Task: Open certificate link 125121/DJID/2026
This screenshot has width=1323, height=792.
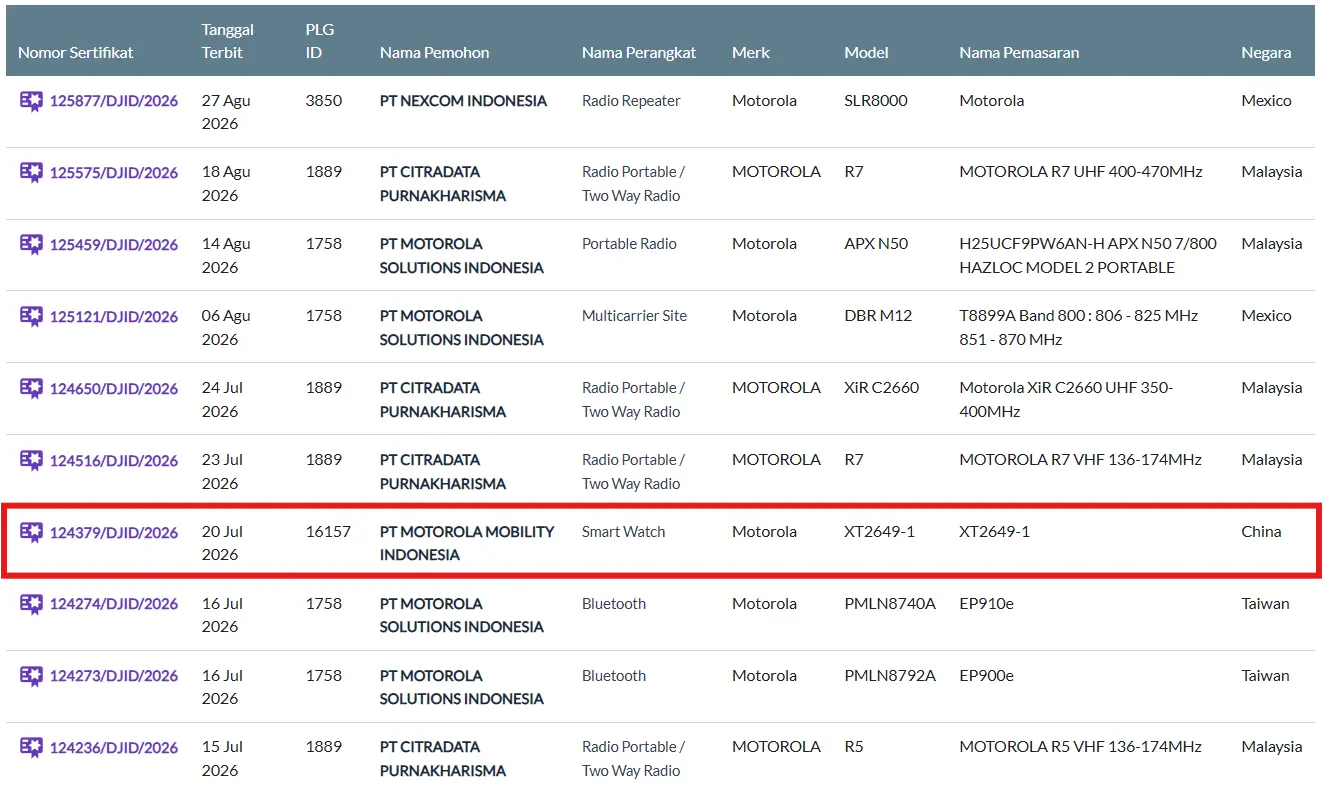Action: [x=114, y=317]
